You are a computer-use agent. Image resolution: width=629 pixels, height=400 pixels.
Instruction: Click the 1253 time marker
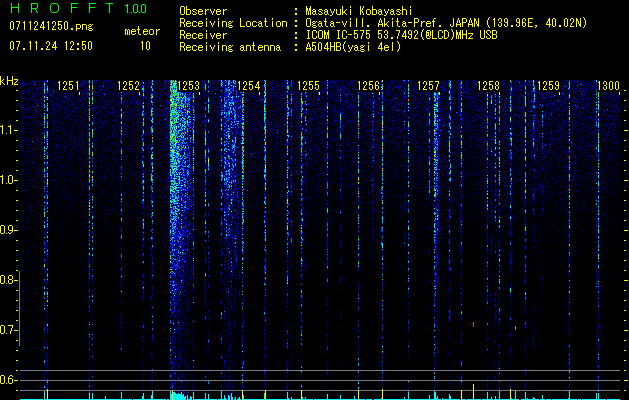(x=188, y=86)
